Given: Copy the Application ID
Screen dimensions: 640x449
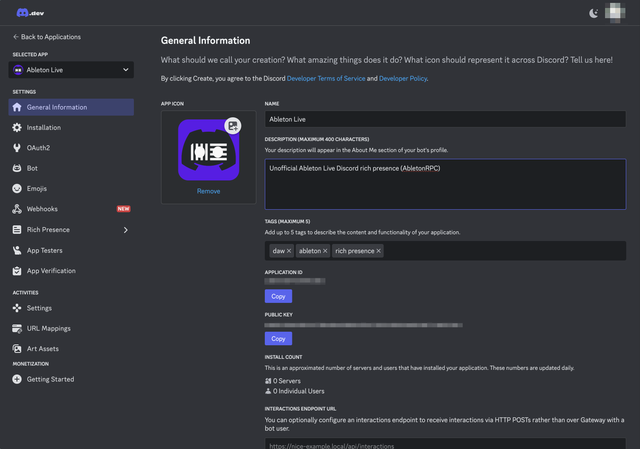Looking at the screenshot, I should [x=278, y=296].
